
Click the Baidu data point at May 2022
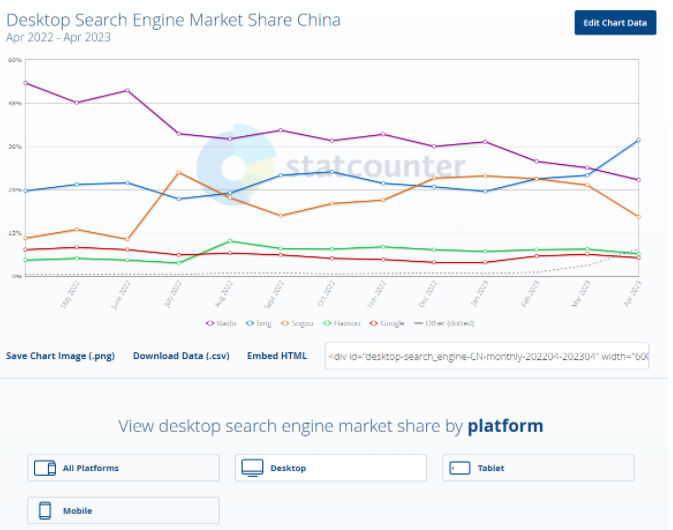click(77, 103)
